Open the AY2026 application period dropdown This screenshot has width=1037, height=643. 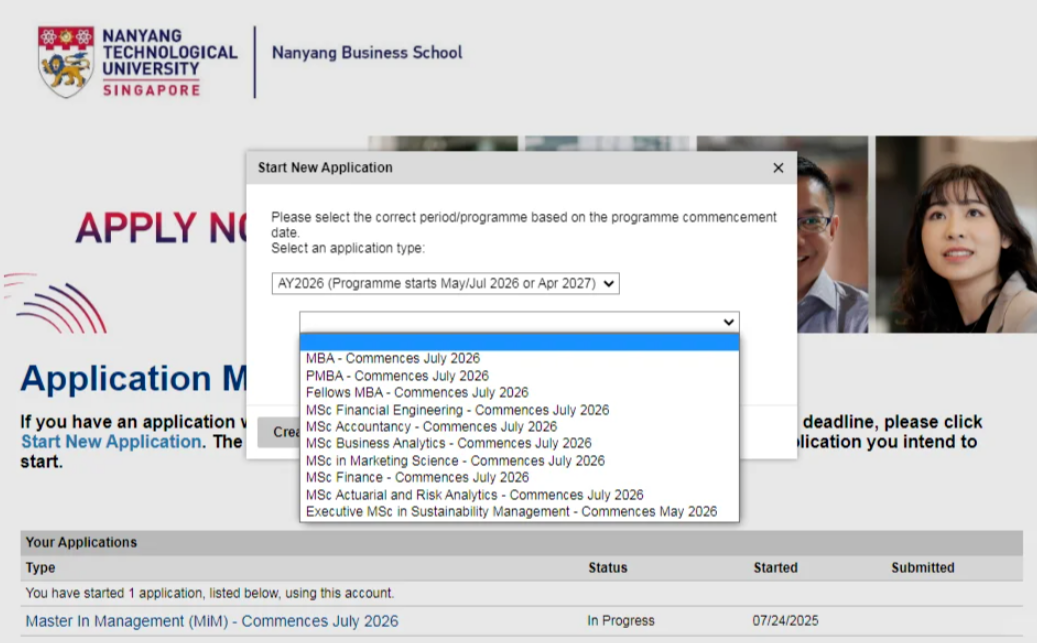point(445,283)
